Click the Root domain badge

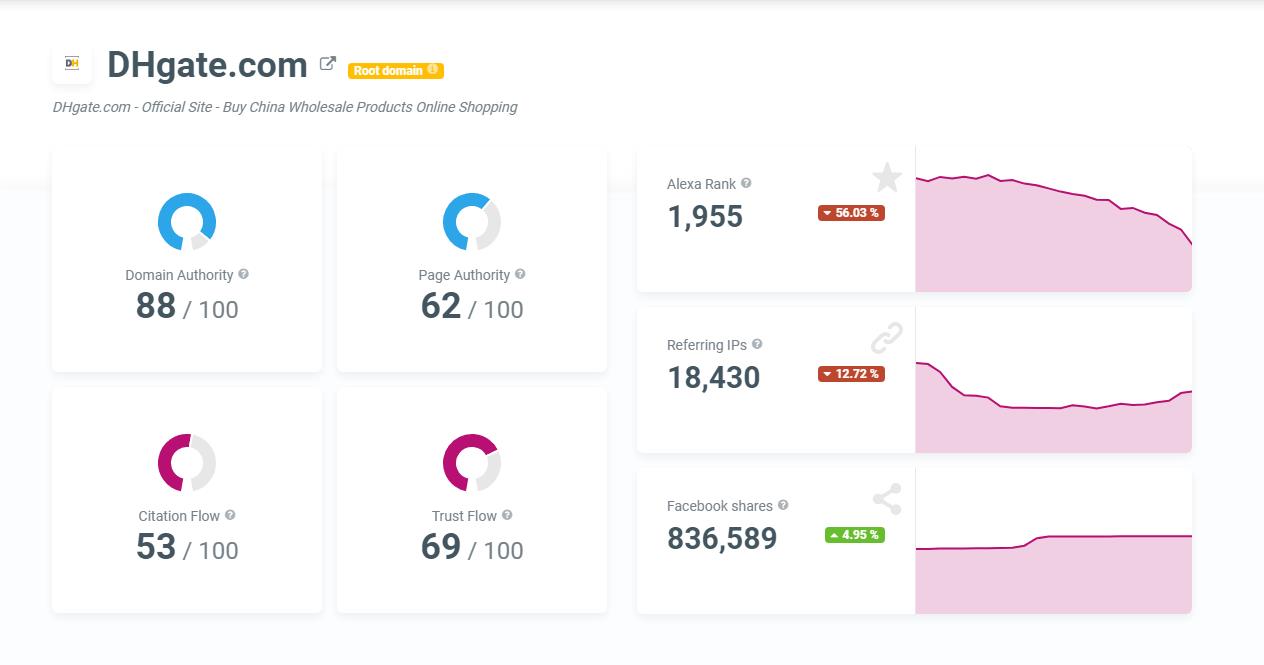[x=395, y=71]
